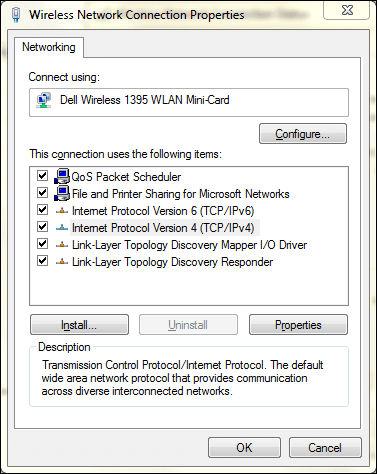Close the Wireless Network Connection Properties window
The width and height of the screenshot is (377, 474).
347,10
